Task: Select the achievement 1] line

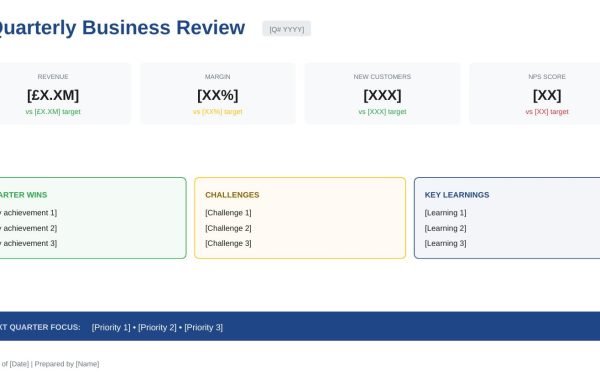Action: 29,213
